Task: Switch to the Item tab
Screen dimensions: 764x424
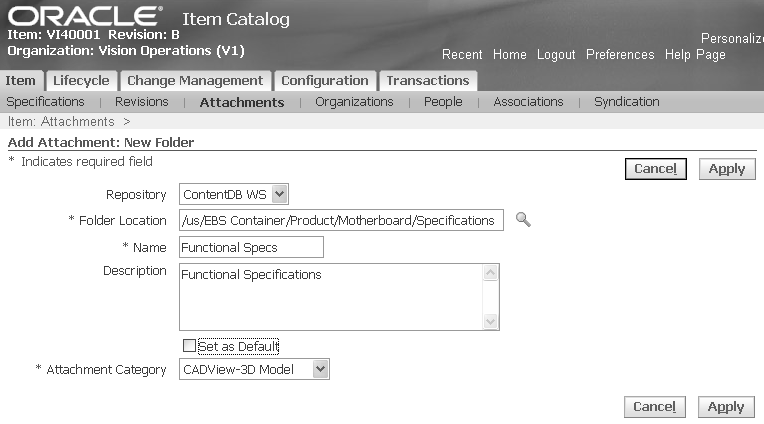Action: pyautogui.click(x=20, y=81)
